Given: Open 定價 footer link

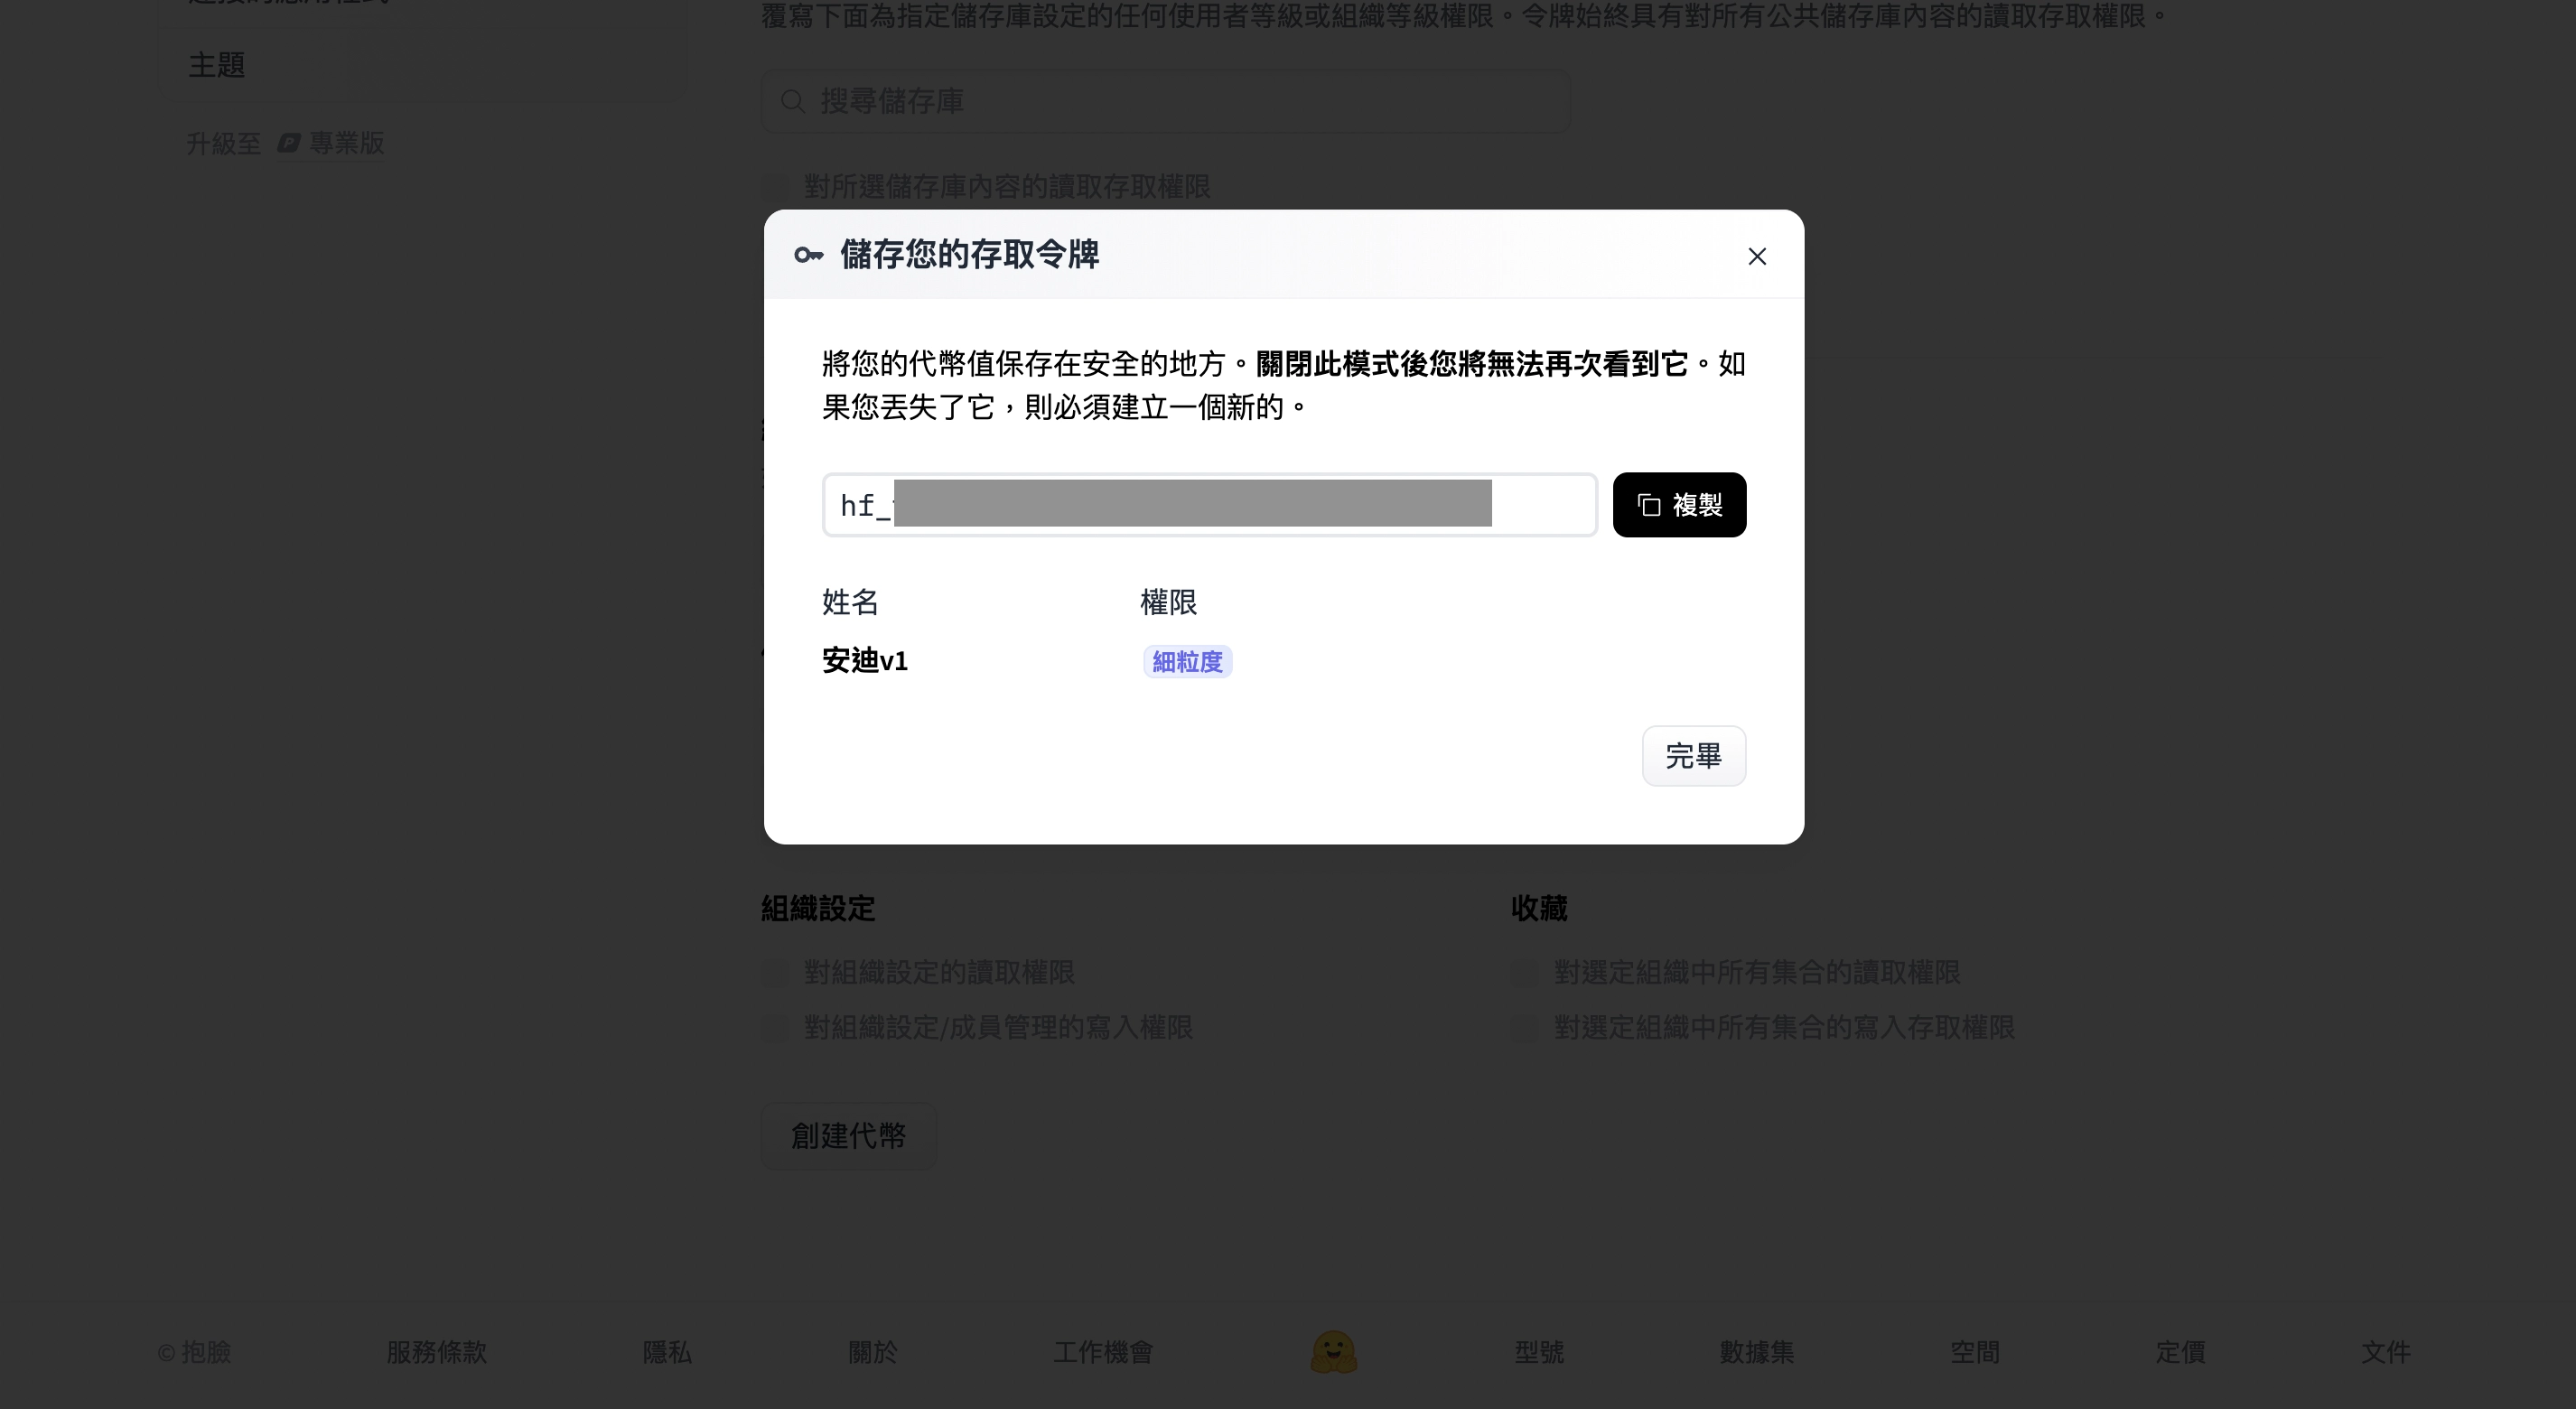Looking at the screenshot, I should 2180,1352.
